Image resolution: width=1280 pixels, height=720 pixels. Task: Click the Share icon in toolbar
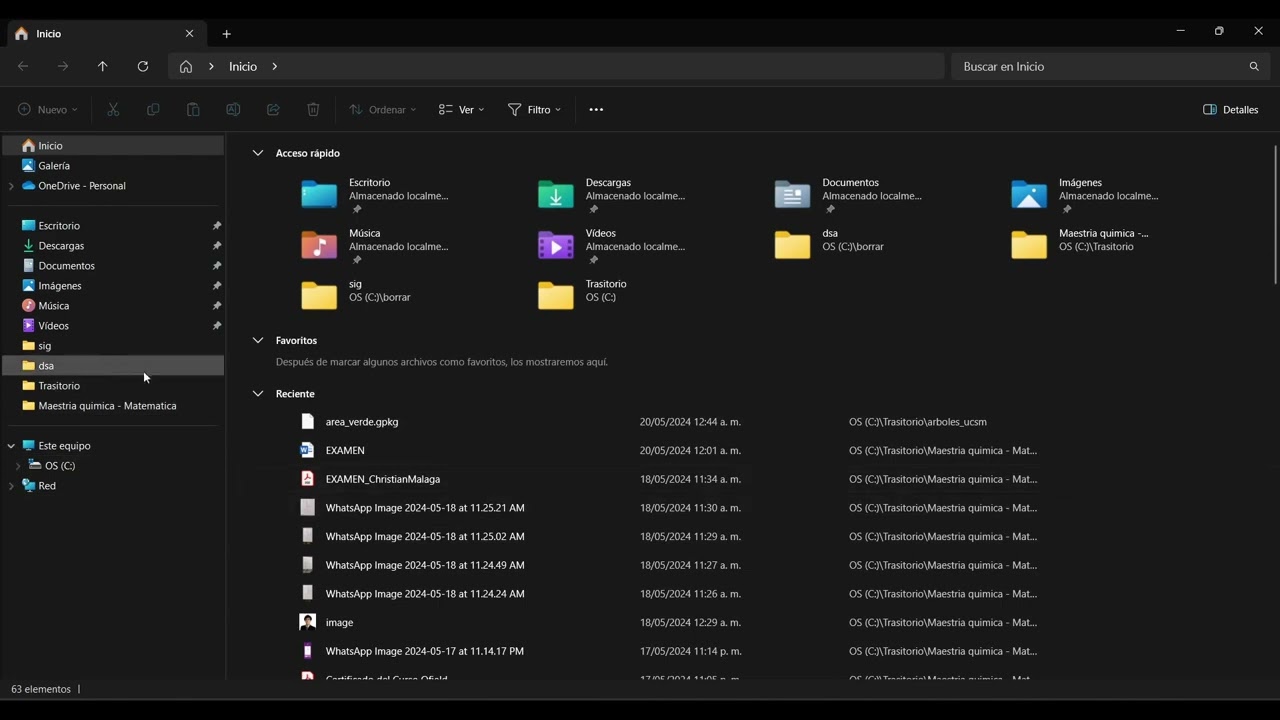coord(273,110)
